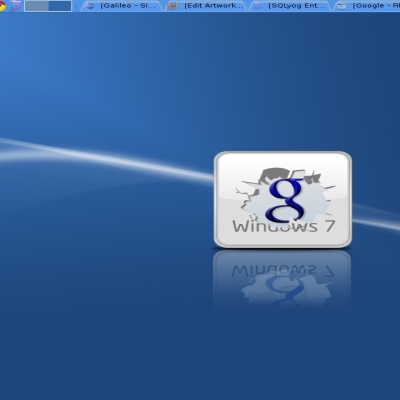The image size is (400, 400).
Task: Open the Chrome launcher icon in panel
Action: point(2,6)
